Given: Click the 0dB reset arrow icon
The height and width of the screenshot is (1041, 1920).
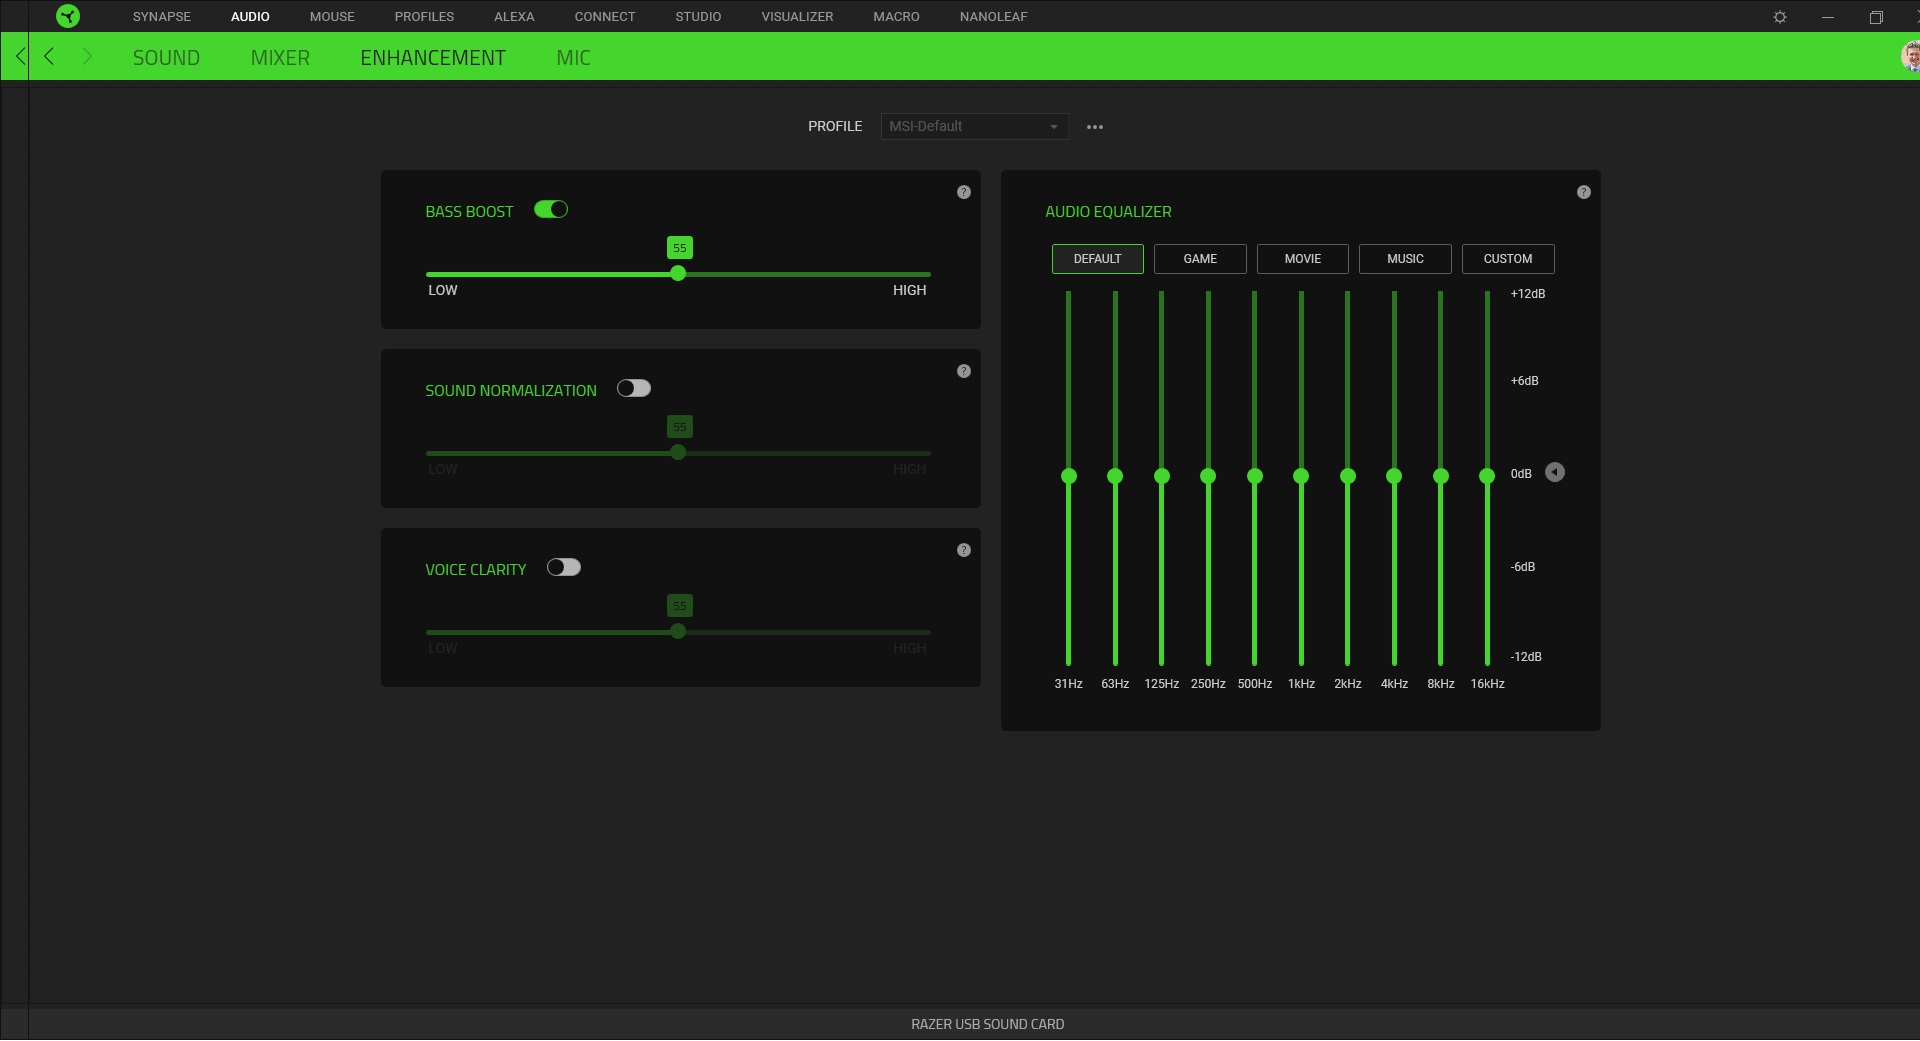Looking at the screenshot, I should (1555, 472).
